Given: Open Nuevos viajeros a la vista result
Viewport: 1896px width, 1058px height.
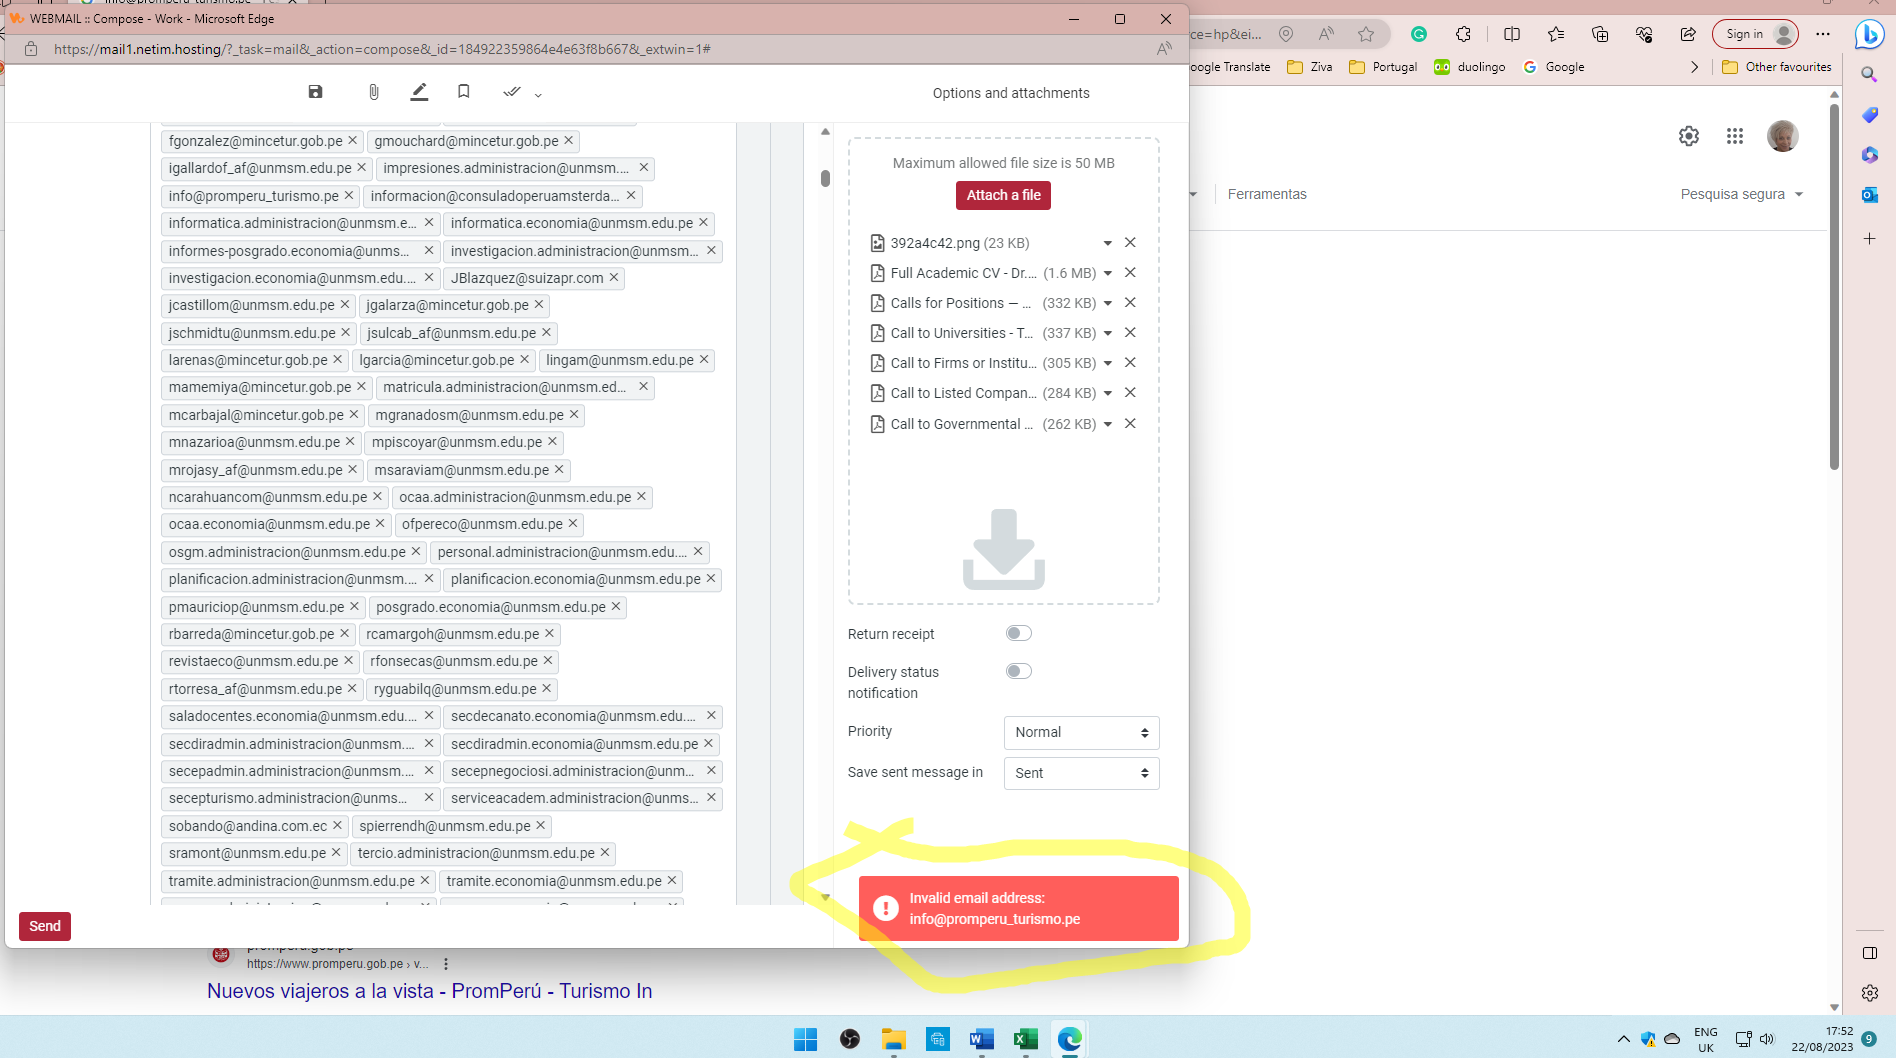Looking at the screenshot, I should click(x=430, y=991).
